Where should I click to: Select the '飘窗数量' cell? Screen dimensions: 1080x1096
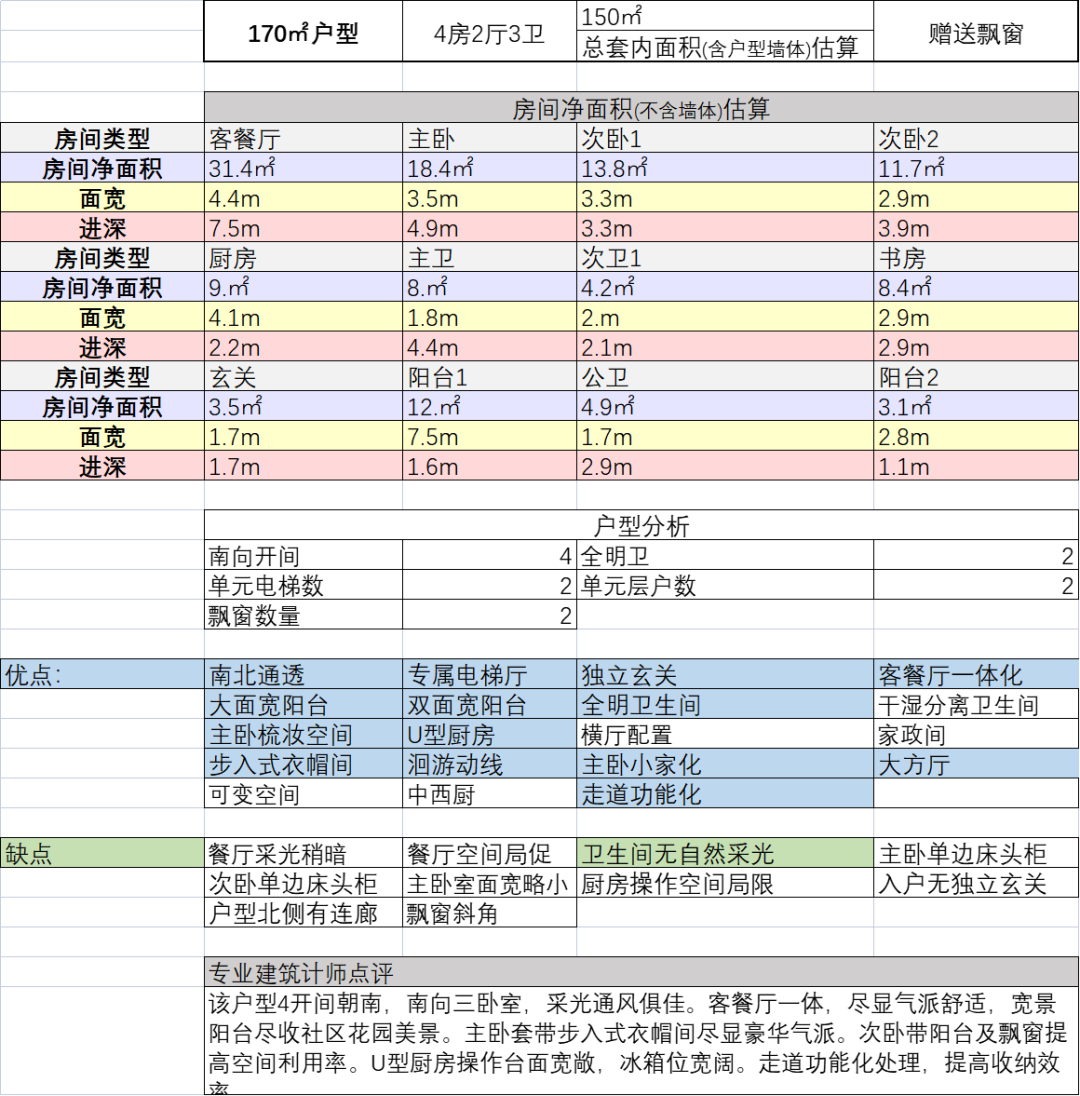pos(303,615)
